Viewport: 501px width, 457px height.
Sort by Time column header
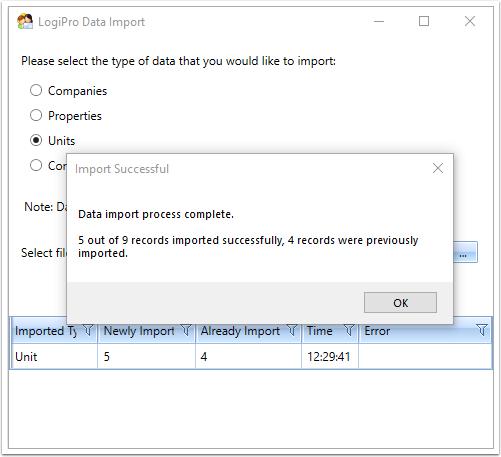click(x=320, y=331)
